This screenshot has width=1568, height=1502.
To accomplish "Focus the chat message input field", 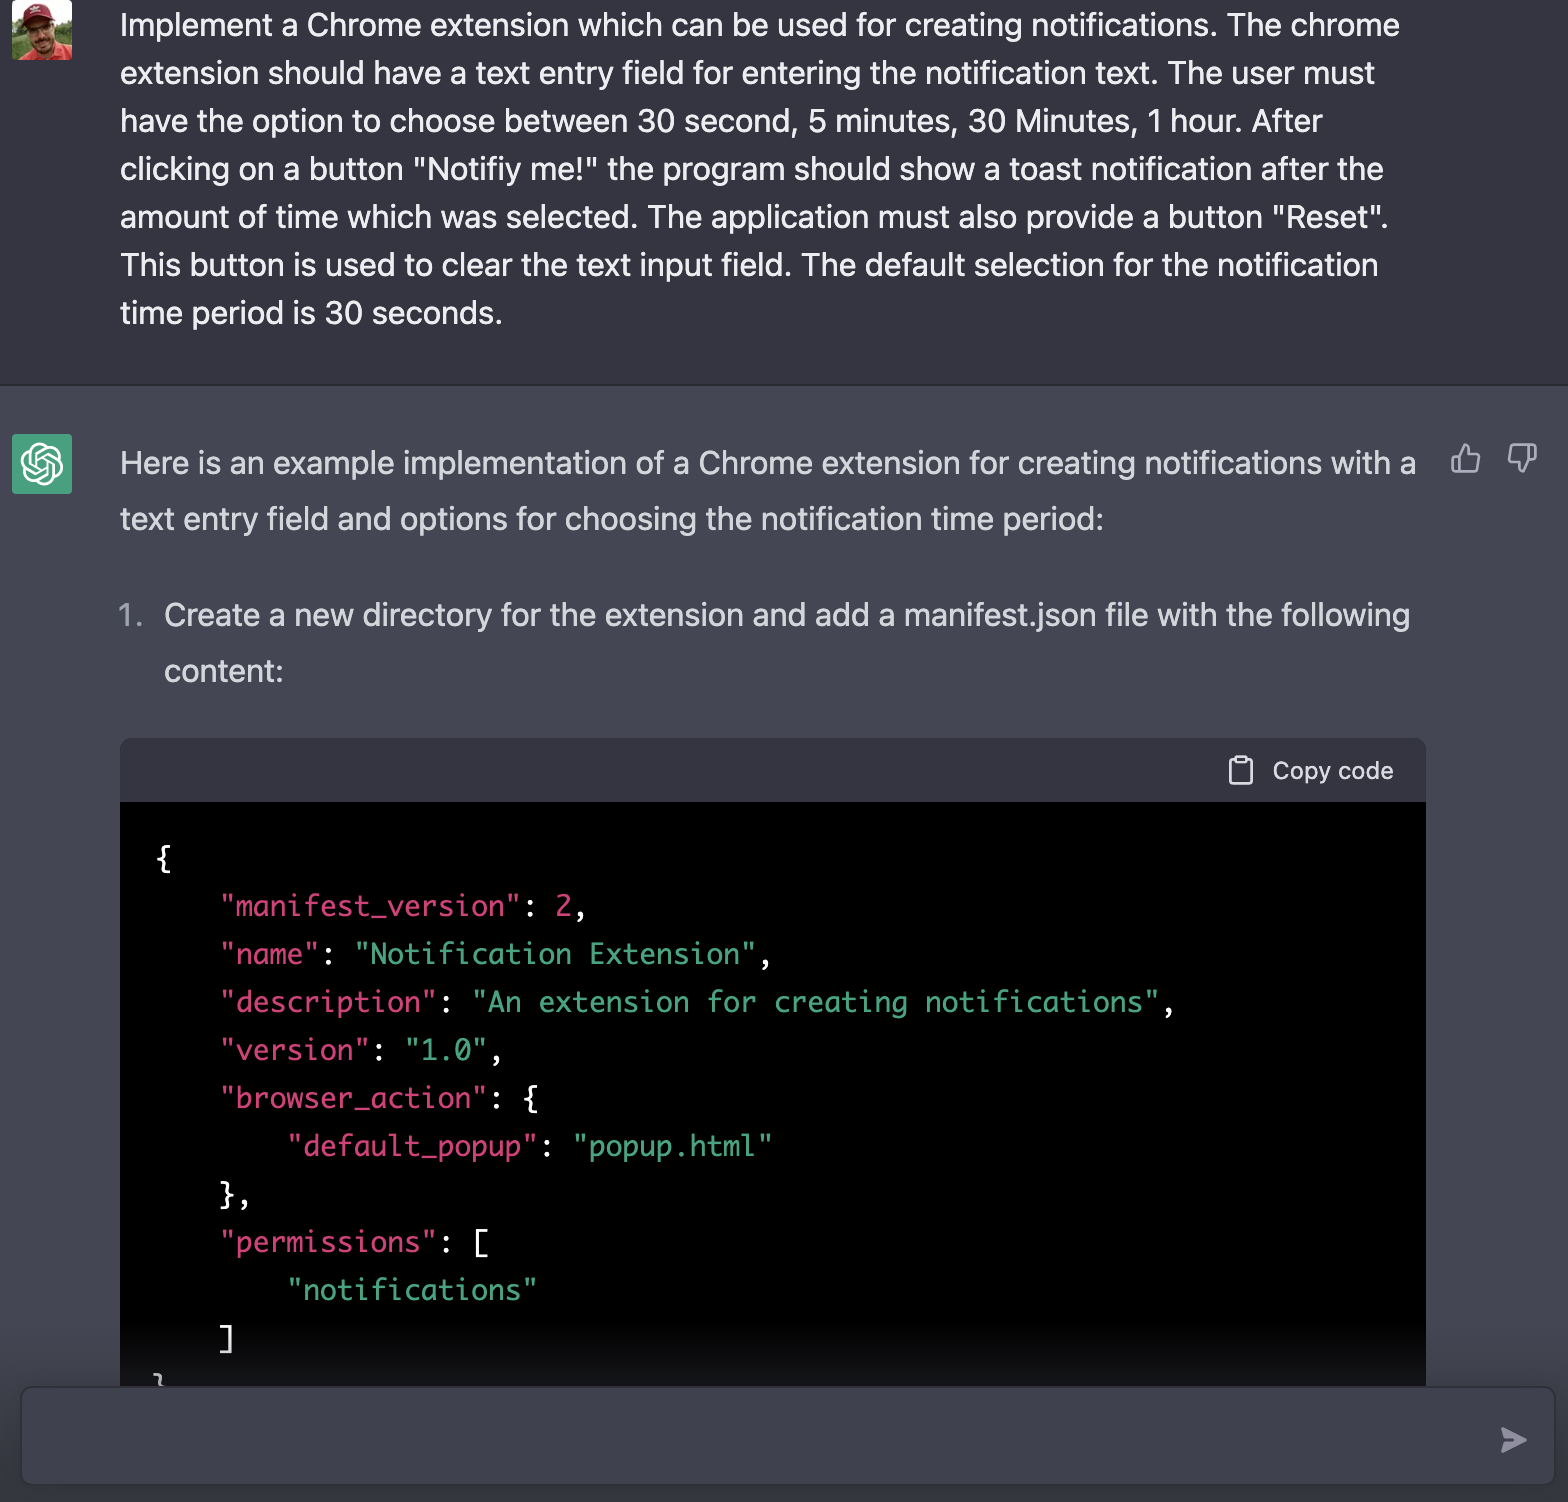I will point(788,1436).
